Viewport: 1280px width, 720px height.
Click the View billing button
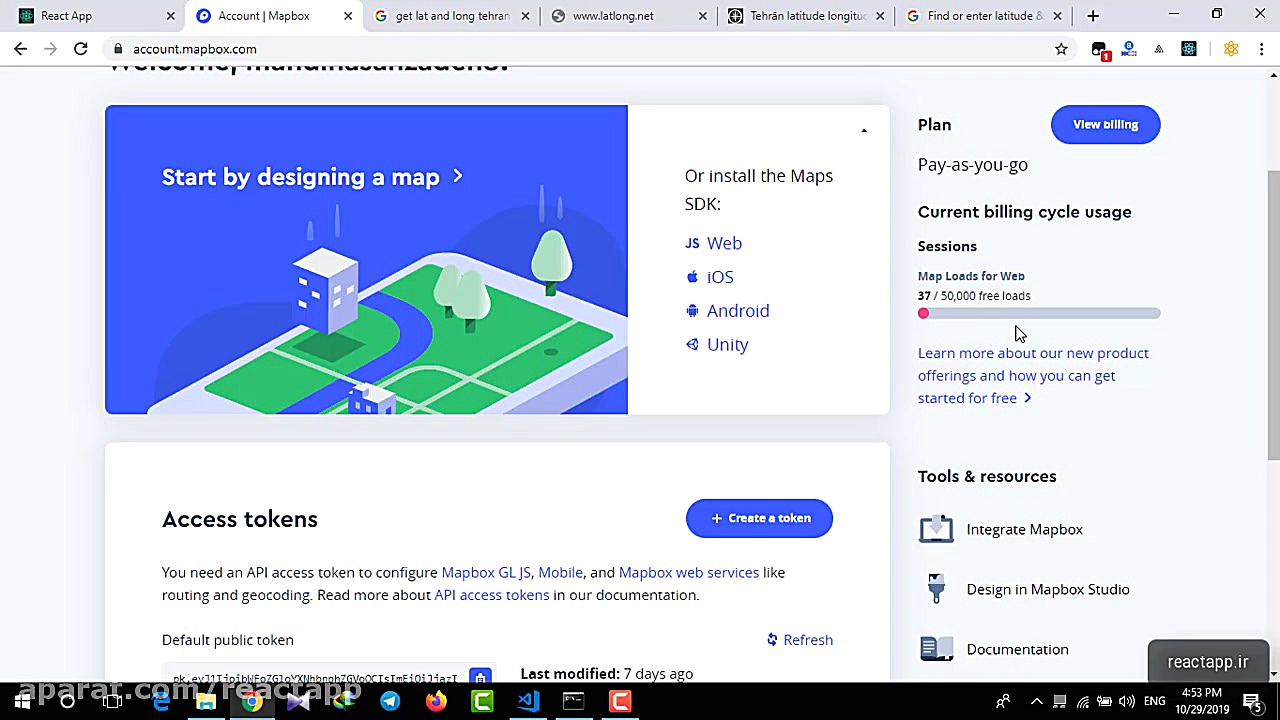coord(1105,124)
